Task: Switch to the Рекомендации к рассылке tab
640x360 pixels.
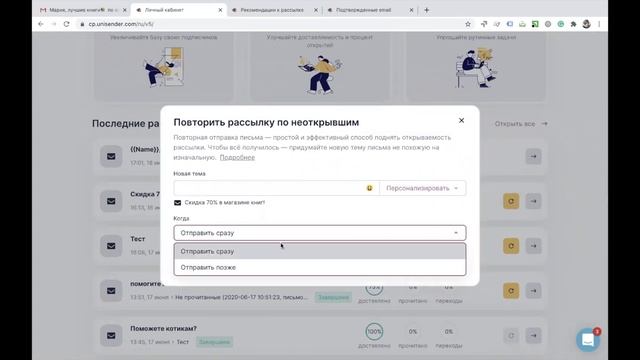Action: [x=274, y=10]
